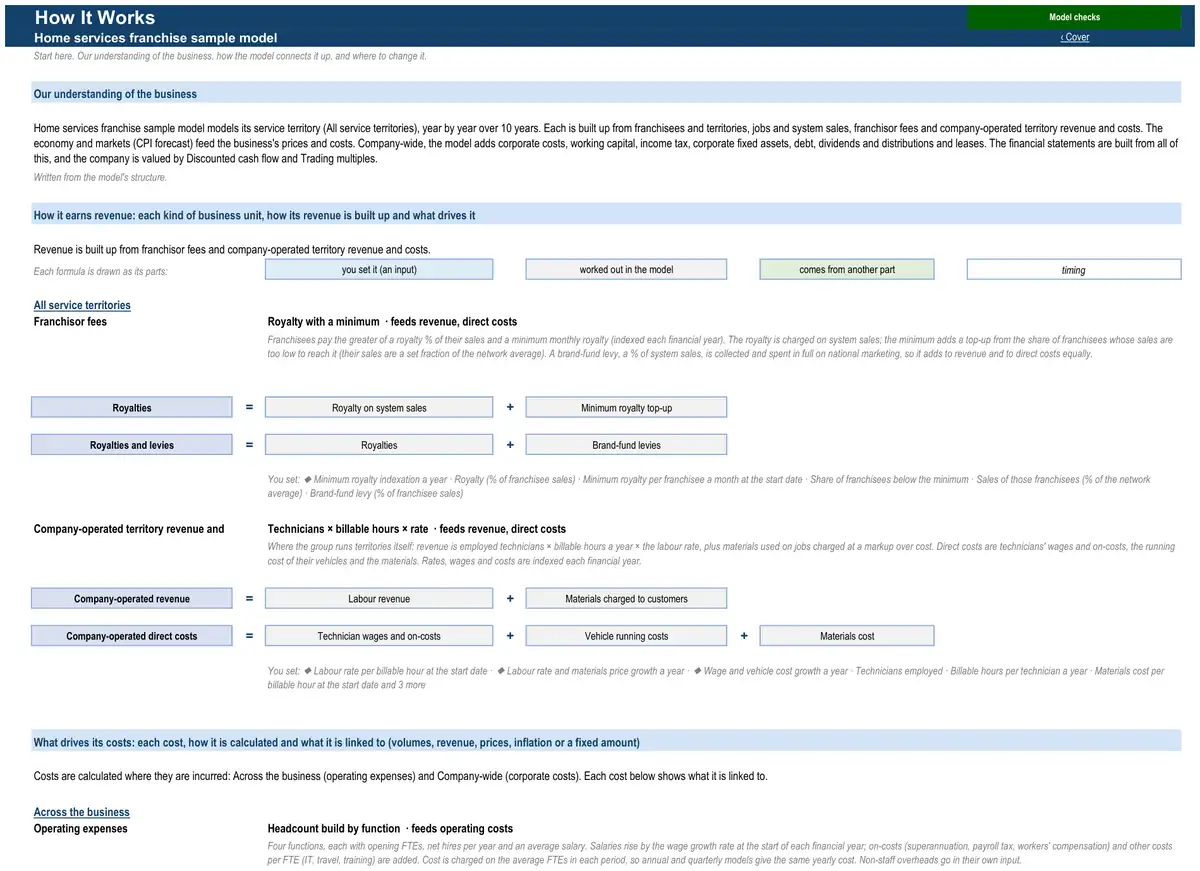Click 'Royalty with a minimum' heading
Image resolution: width=1200 pixels, height=871 pixels.
324,322
